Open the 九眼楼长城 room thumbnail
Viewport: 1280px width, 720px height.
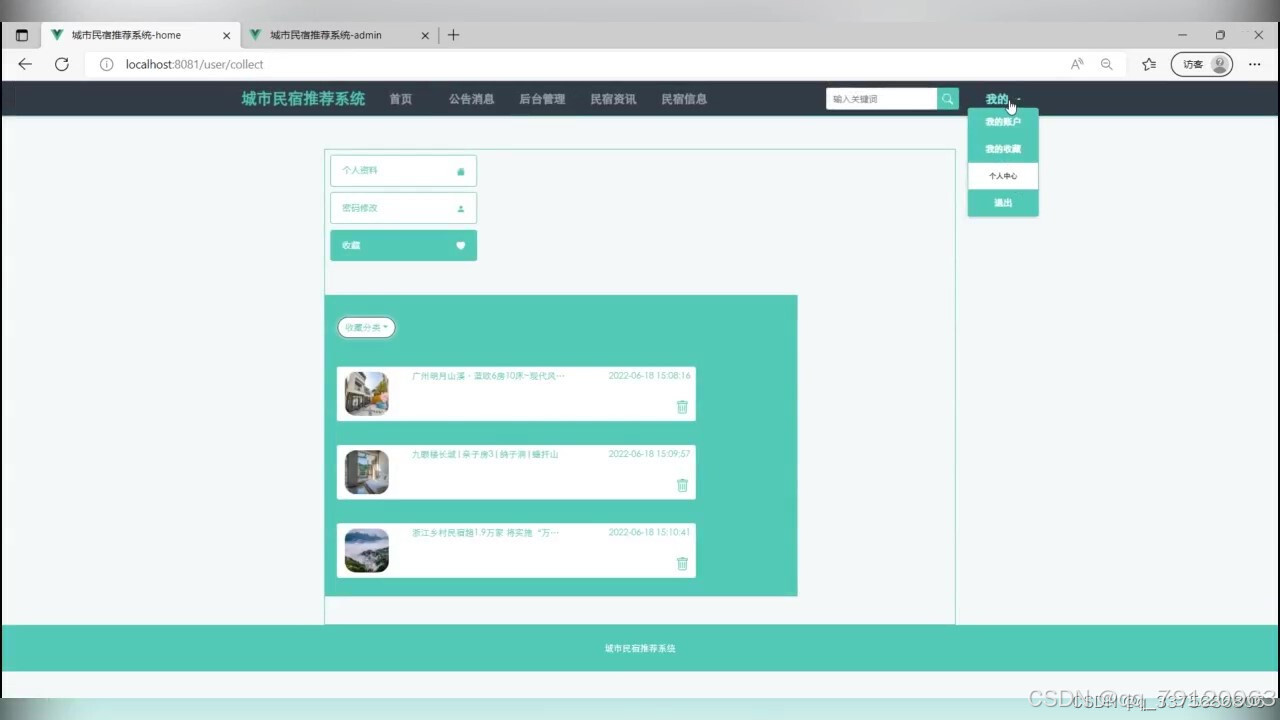pos(367,472)
